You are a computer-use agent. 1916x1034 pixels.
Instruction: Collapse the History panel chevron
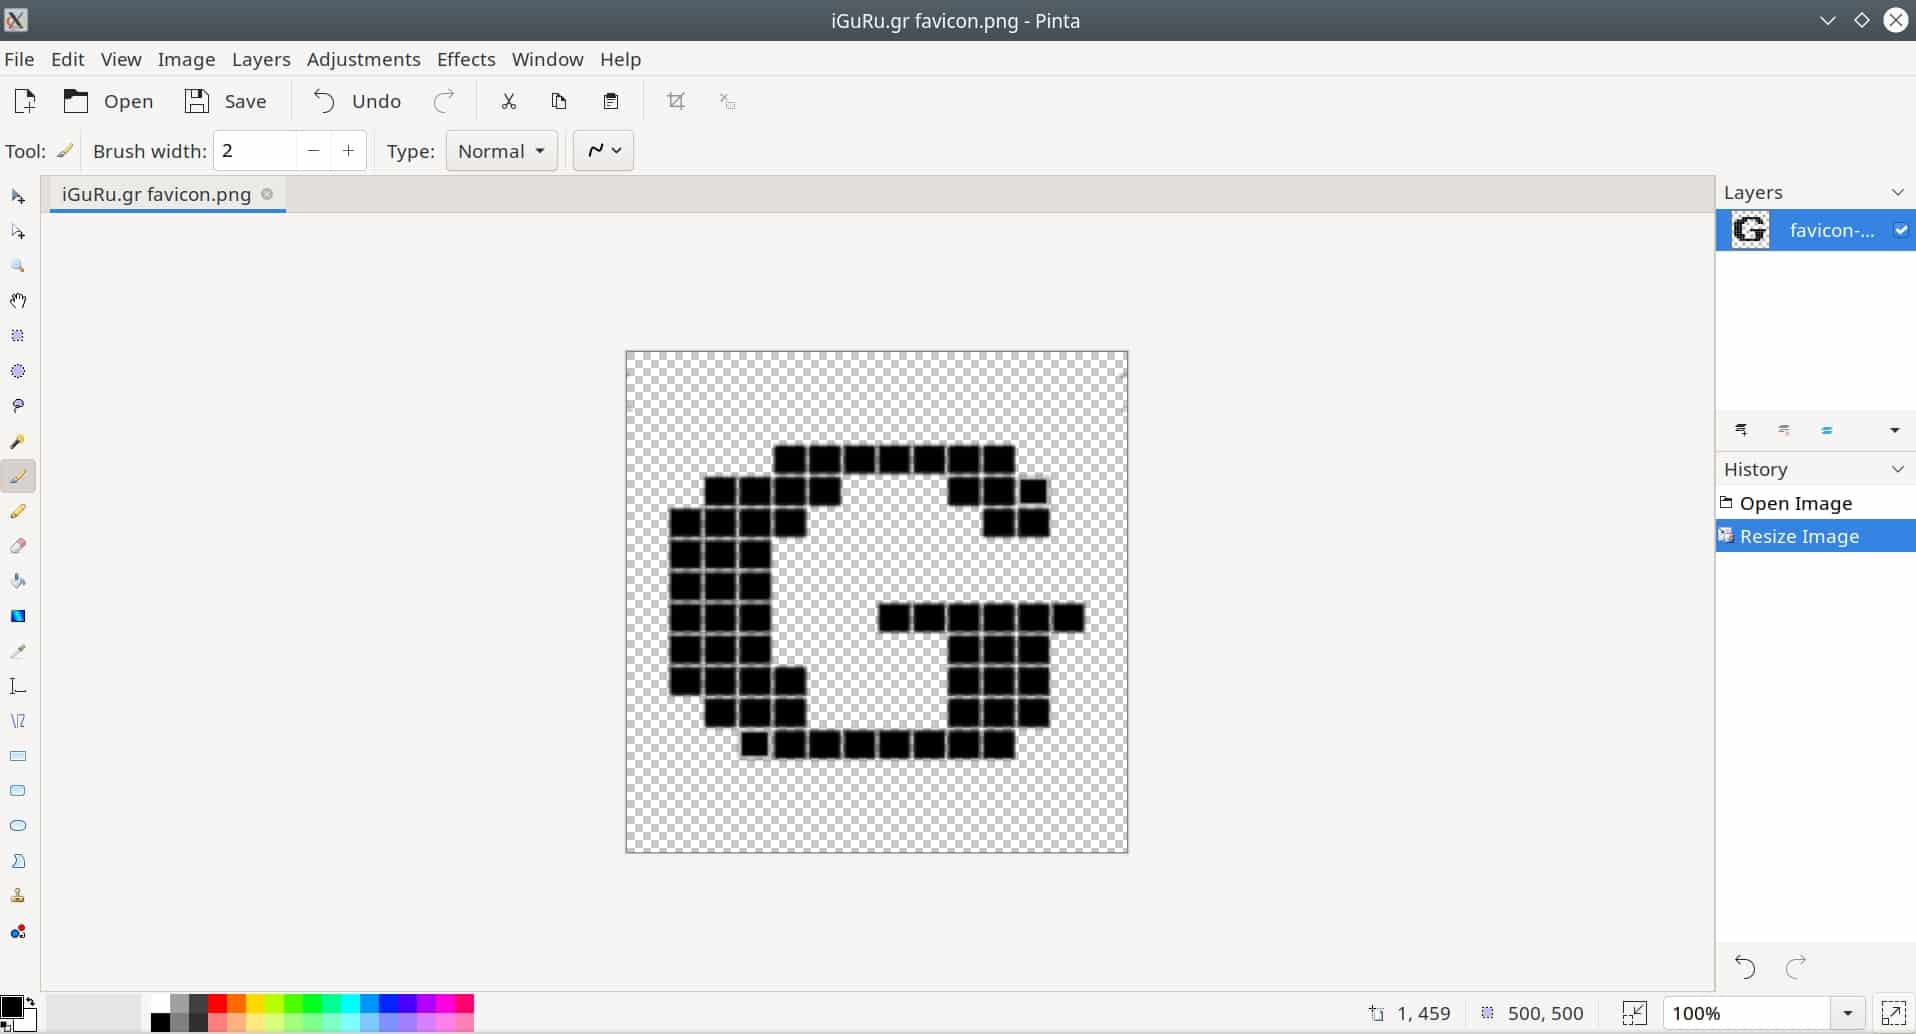(1897, 469)
